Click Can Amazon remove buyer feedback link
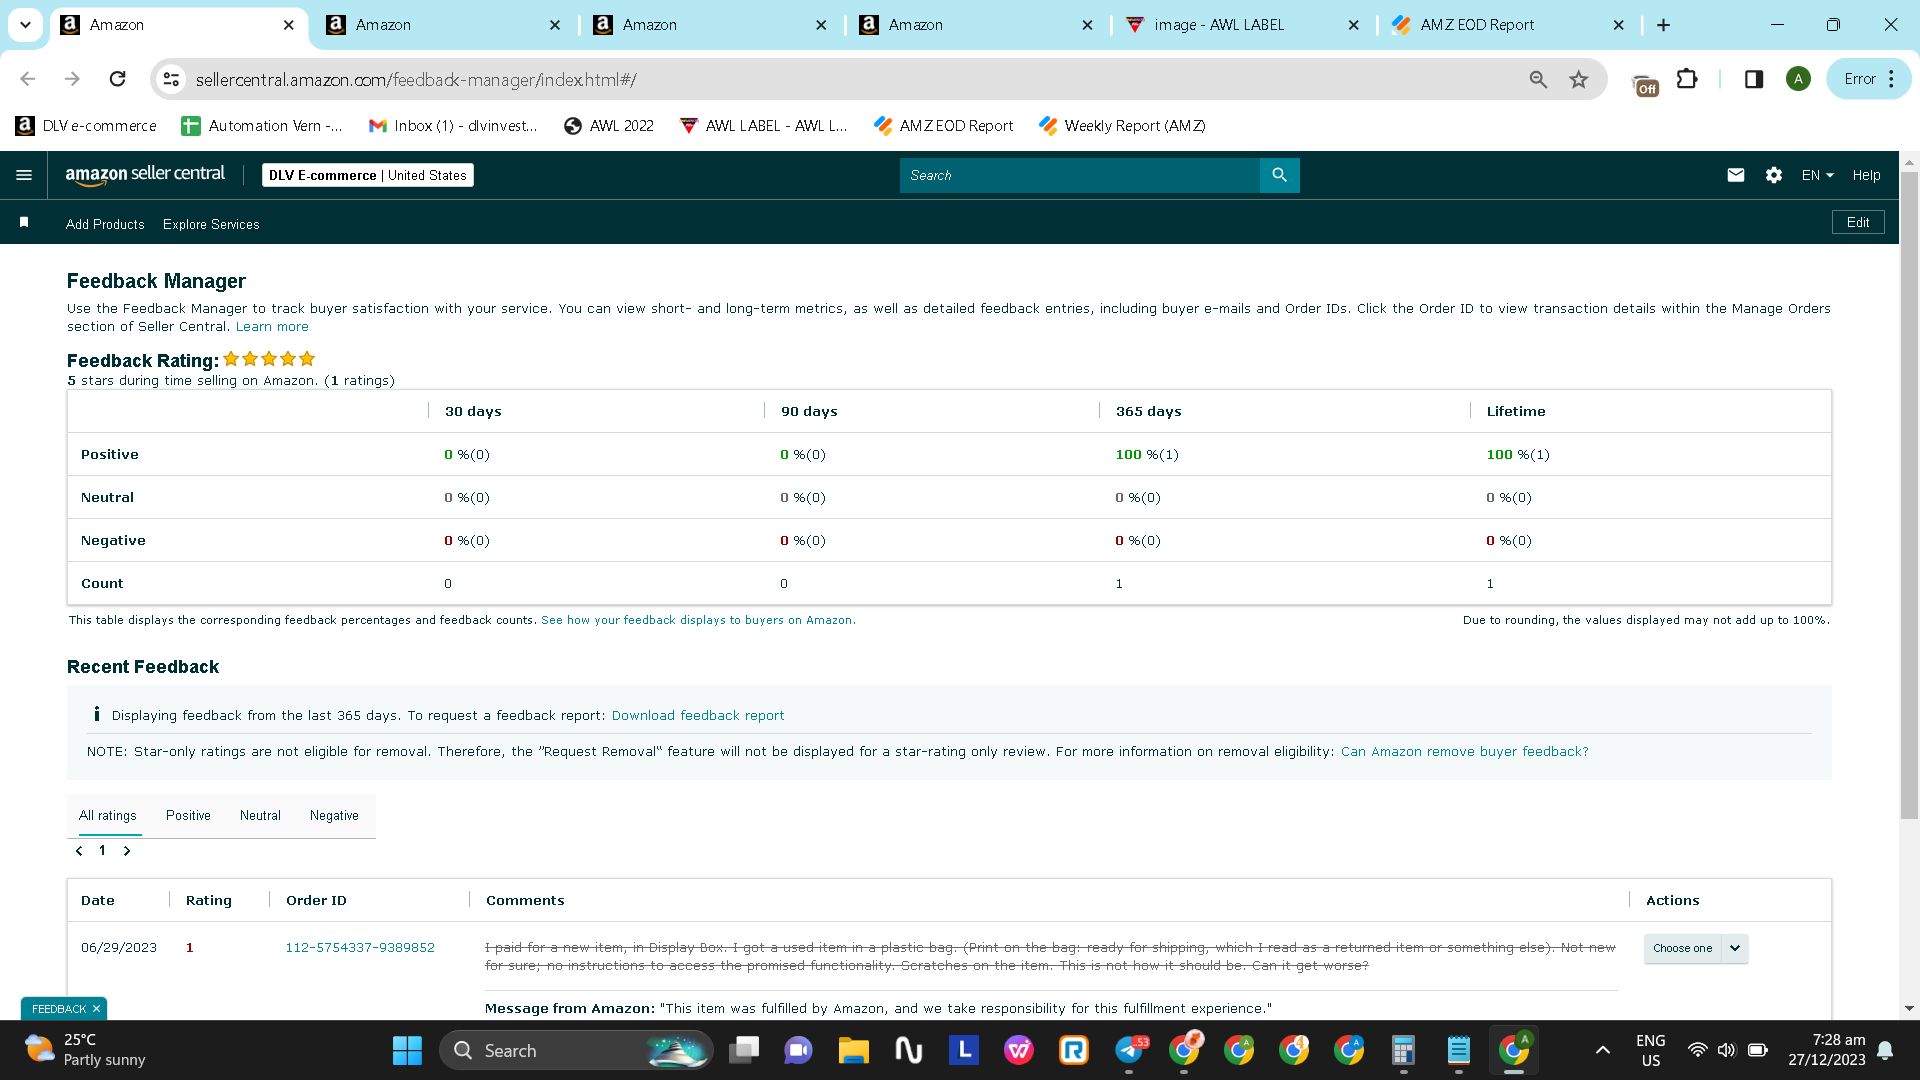Viewport: 1920px width, 1080px height. click(x=1464, y=752)
